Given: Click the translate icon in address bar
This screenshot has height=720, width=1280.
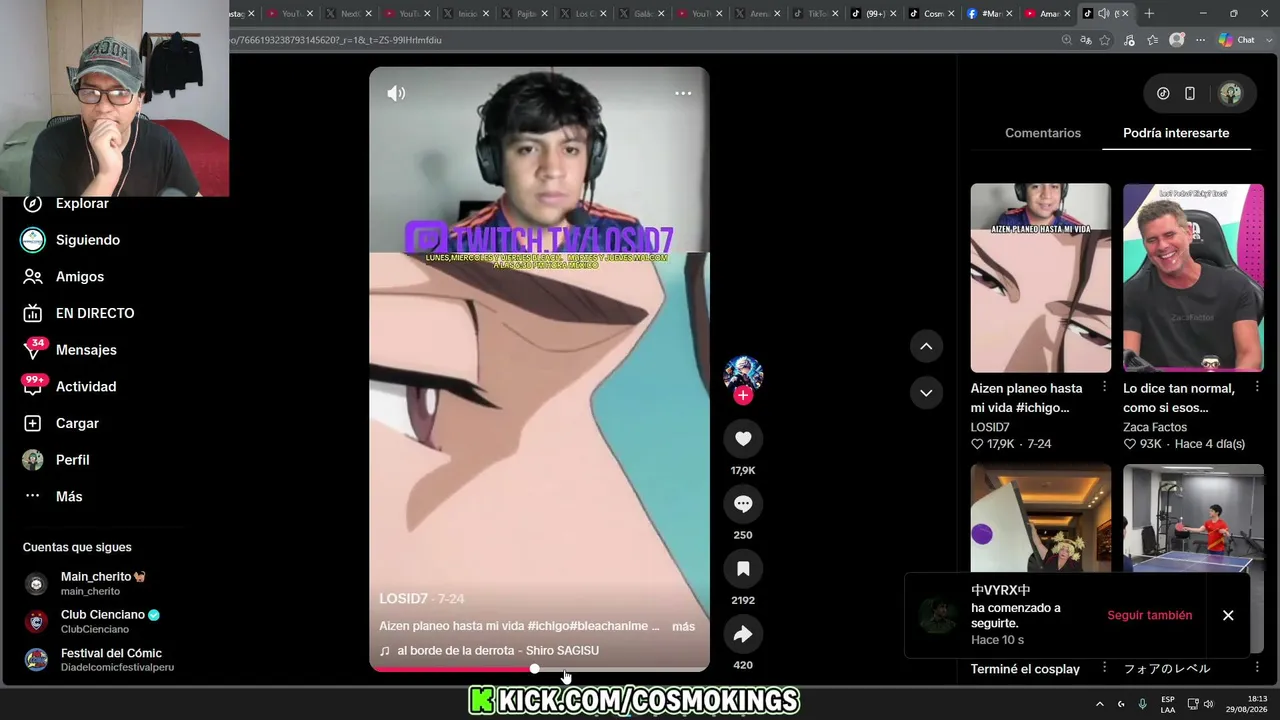Looking at the screenshot, I should tap(1086, 40).
